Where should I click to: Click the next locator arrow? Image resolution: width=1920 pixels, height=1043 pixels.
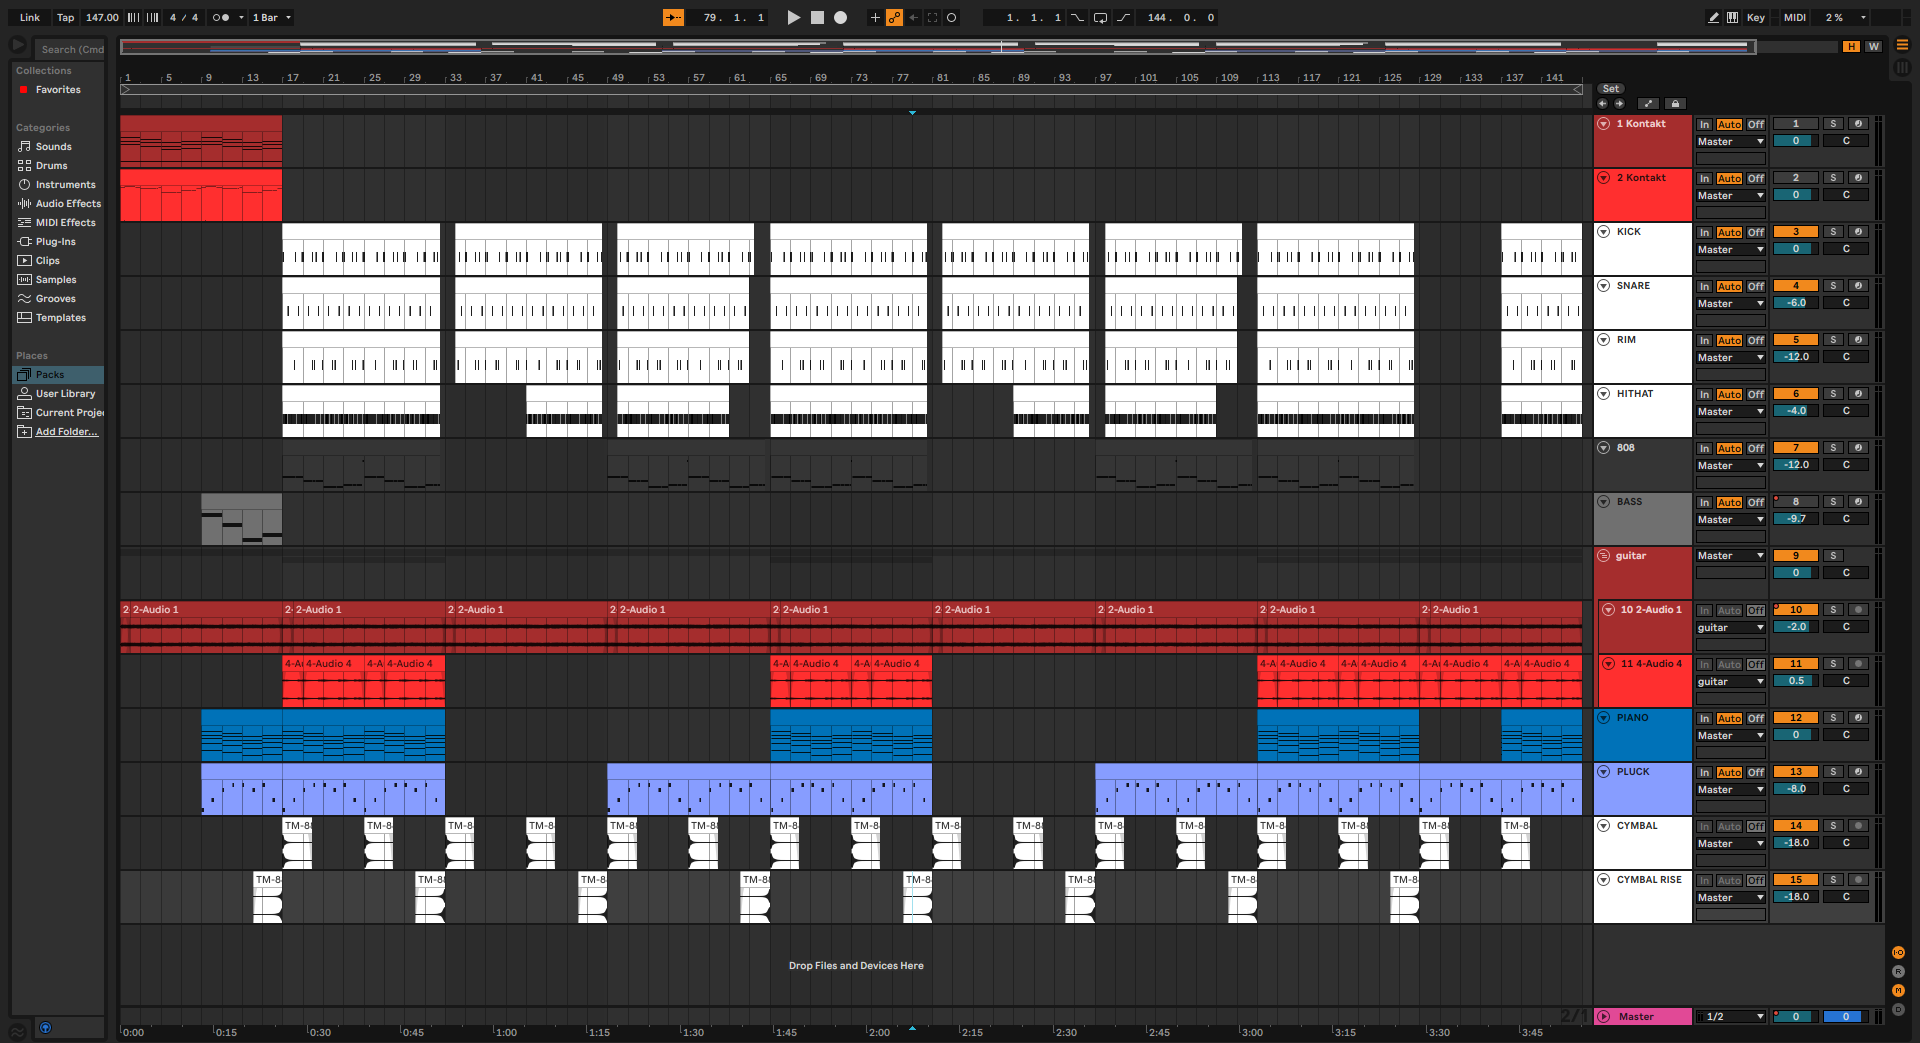pyautogui.click(x=1619, y=103)
